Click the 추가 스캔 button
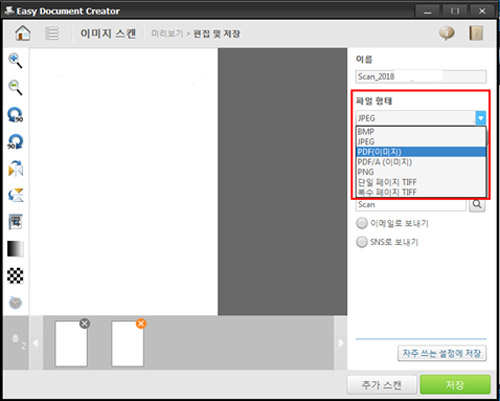This screenshot has height=401, width=500. (x=382, y=385)
